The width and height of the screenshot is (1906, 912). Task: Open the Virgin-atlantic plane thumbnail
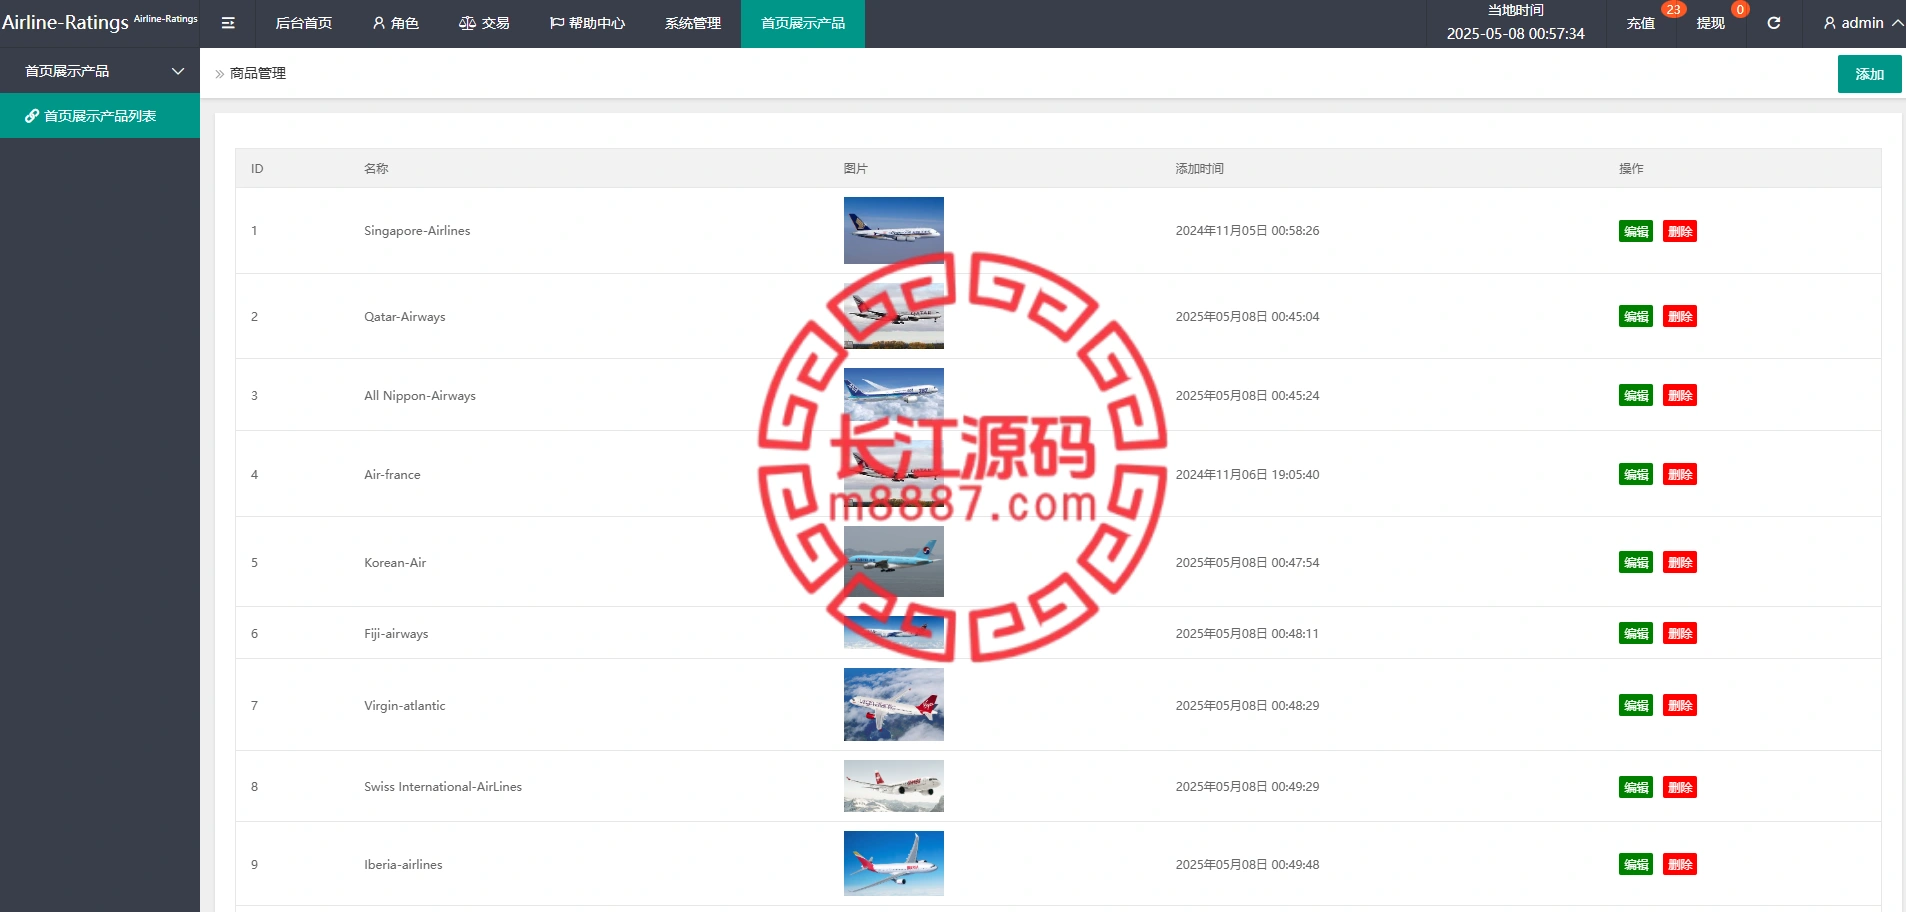pyautogui.click(x=894, y=704)
